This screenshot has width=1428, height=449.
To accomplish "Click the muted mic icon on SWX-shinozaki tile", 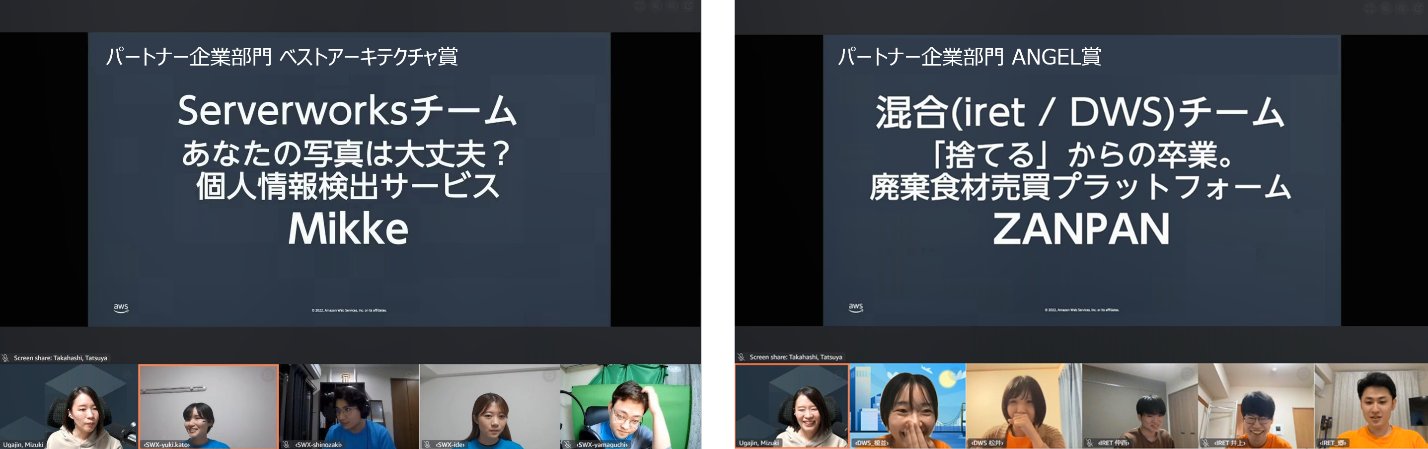I will pyautogui.click(x=288, y=444).
